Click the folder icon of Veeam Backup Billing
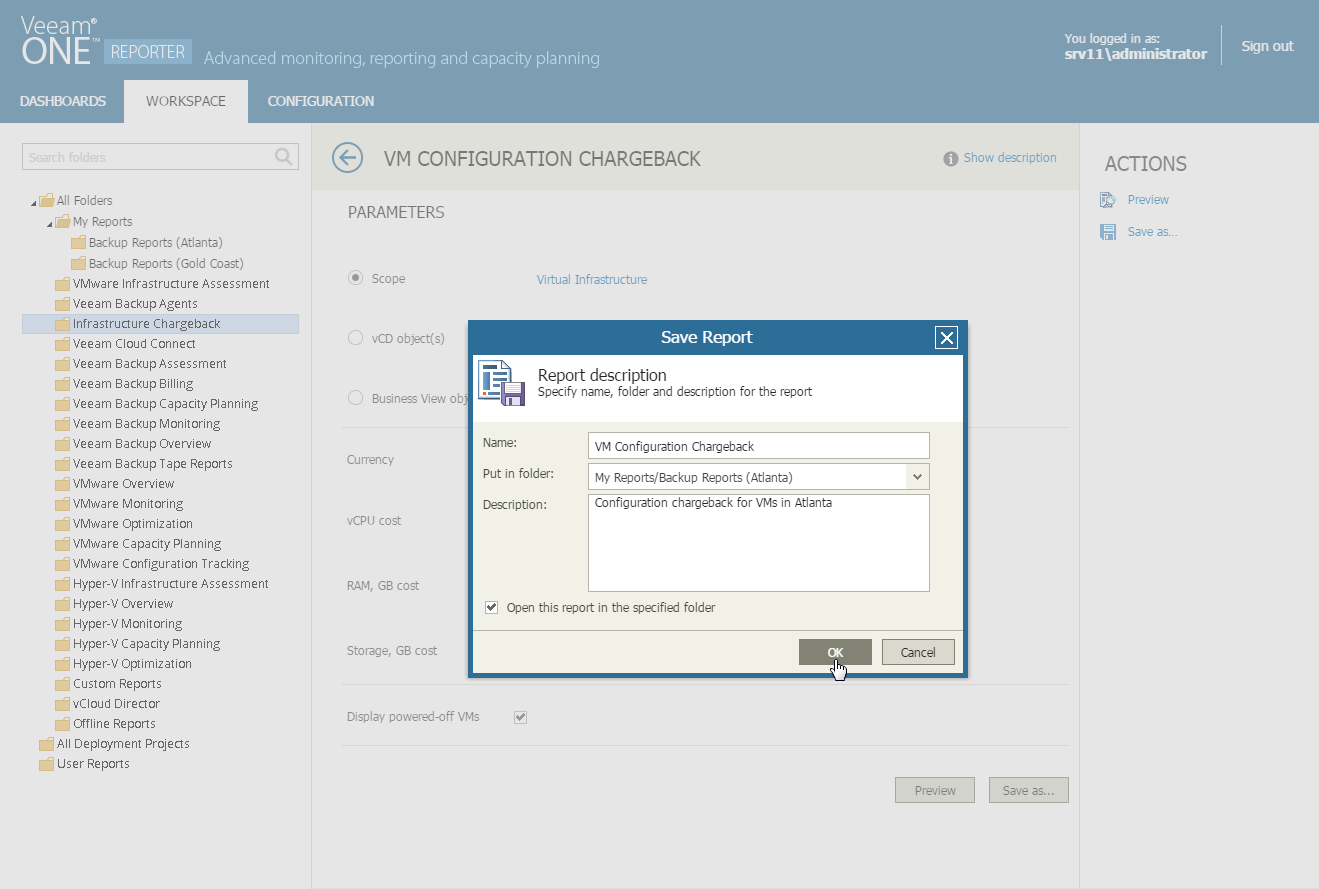1319x889 pixels. (63, 384)
